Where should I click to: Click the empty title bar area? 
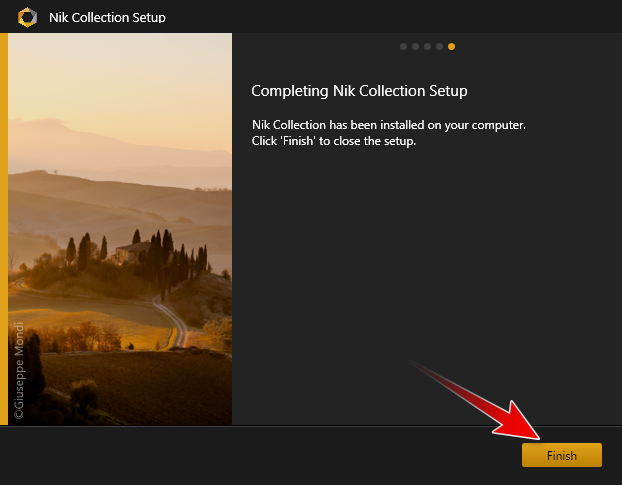[400, 17]
